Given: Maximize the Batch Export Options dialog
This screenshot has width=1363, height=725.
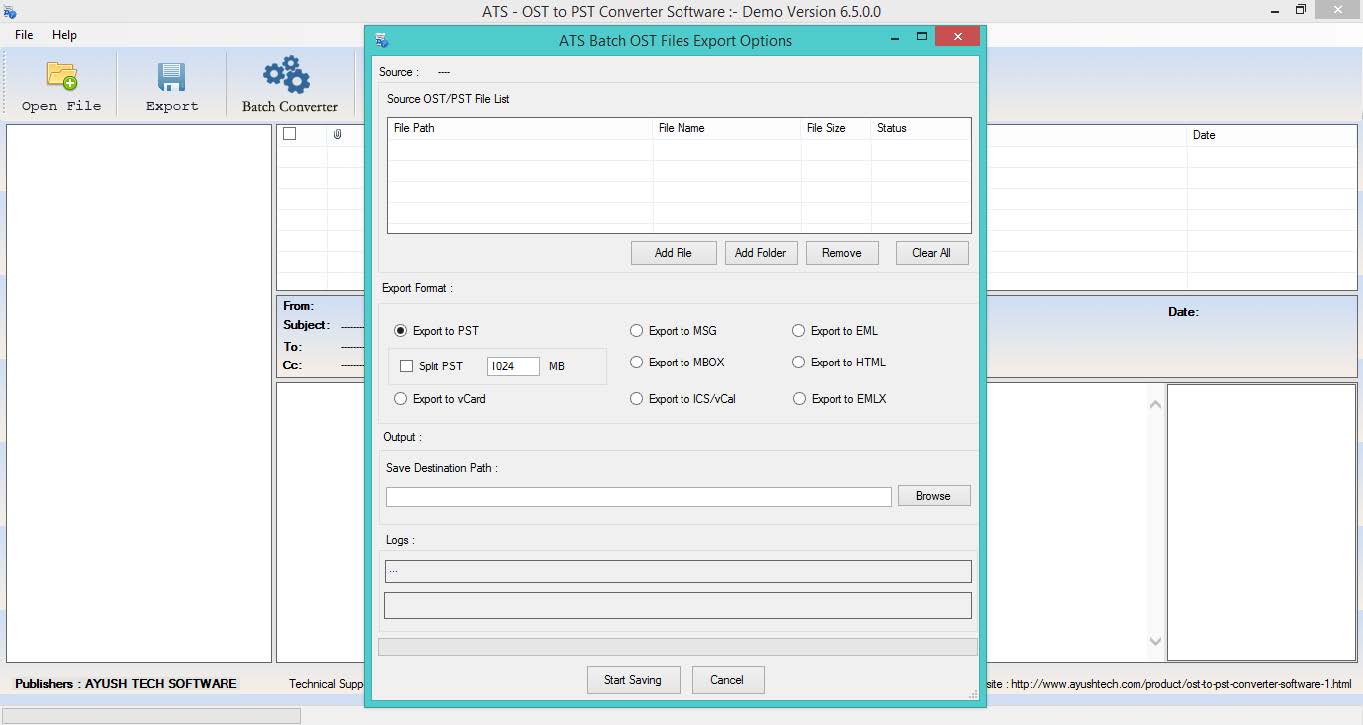Looking at the screenshot, I should [x=922, y=37].
